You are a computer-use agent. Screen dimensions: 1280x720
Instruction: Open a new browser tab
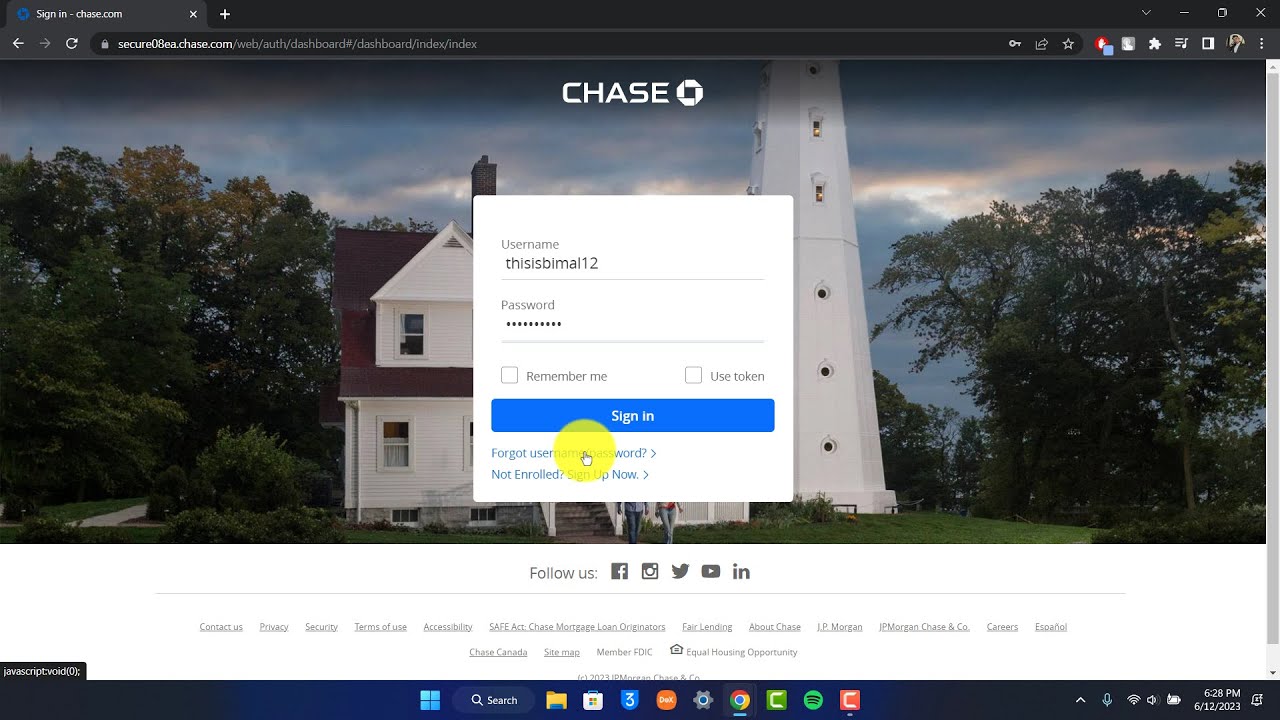225,14
